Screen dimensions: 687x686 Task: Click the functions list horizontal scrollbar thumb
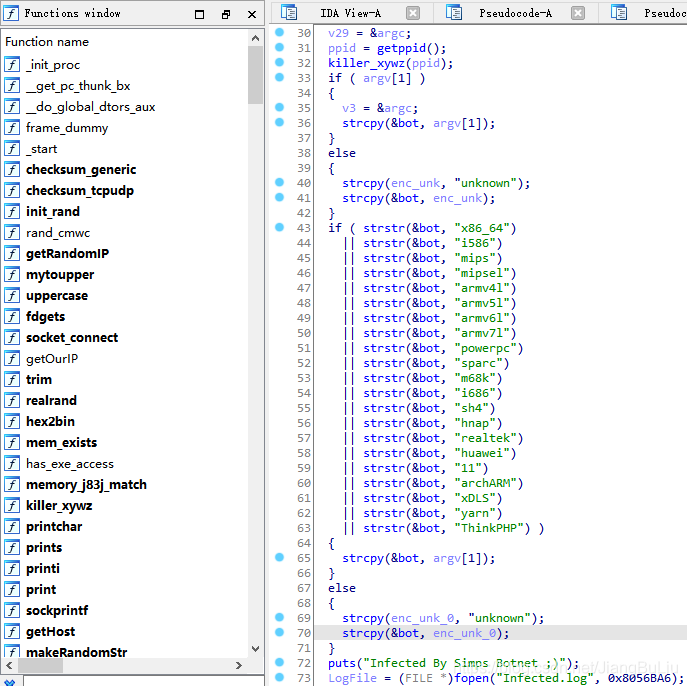tap(40, 665)
